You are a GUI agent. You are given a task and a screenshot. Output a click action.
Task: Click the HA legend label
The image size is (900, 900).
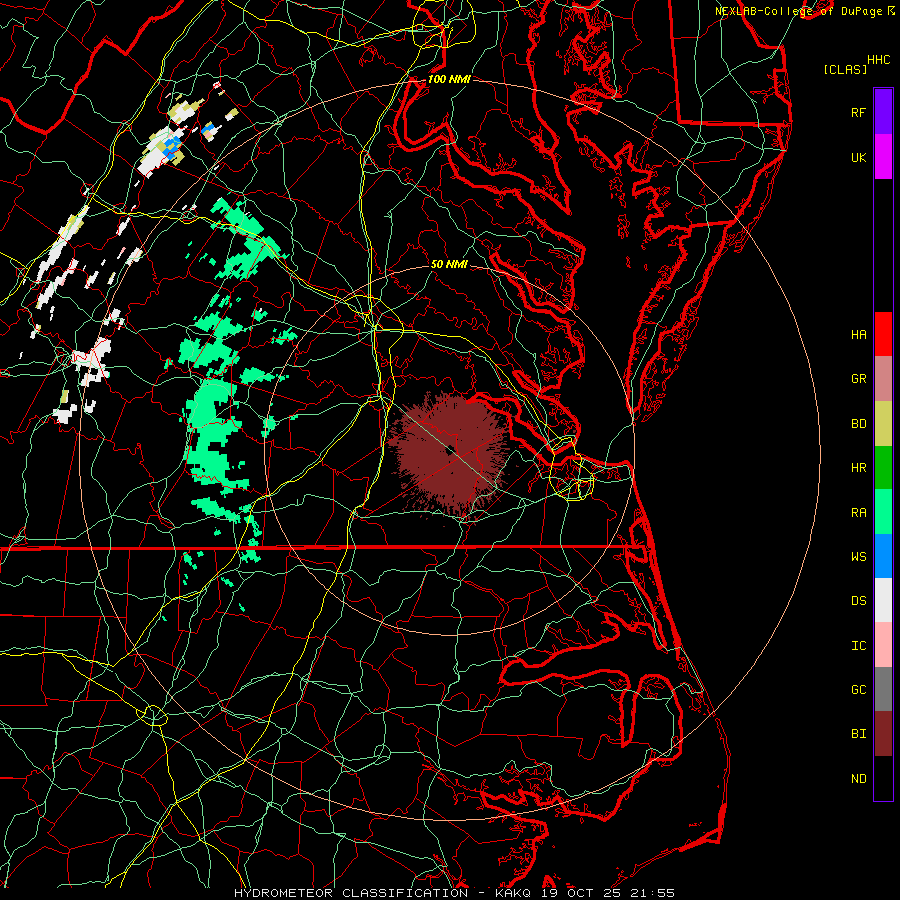pyautogui.click(x=858, y=335)
